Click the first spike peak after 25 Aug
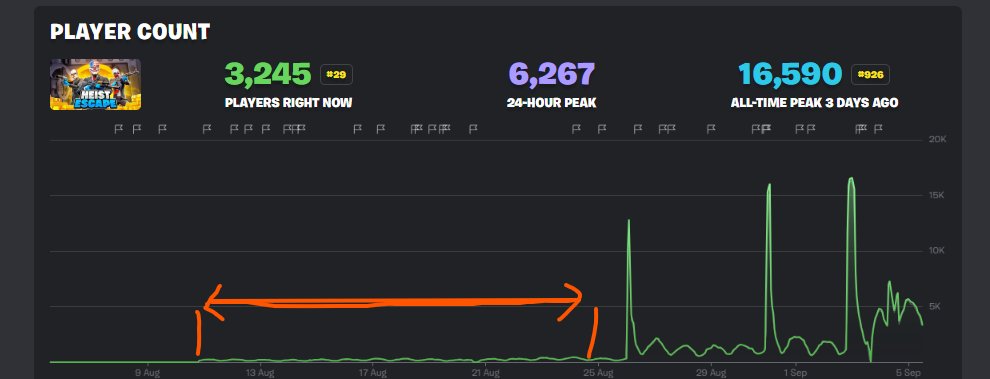 pos(629,220)
